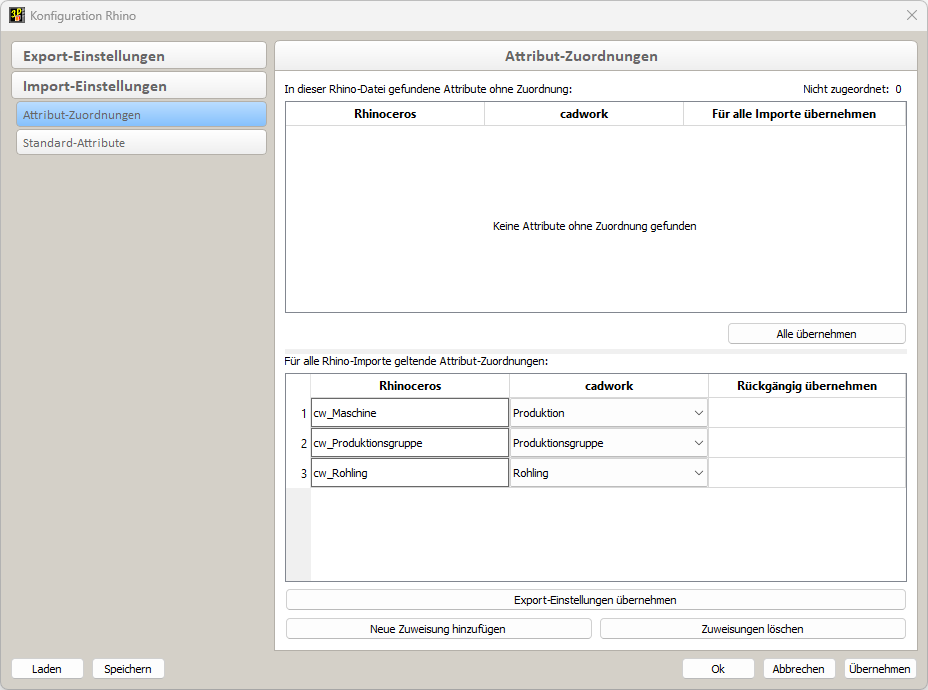Switch to the Standard-Attribute page

point(140,142)
